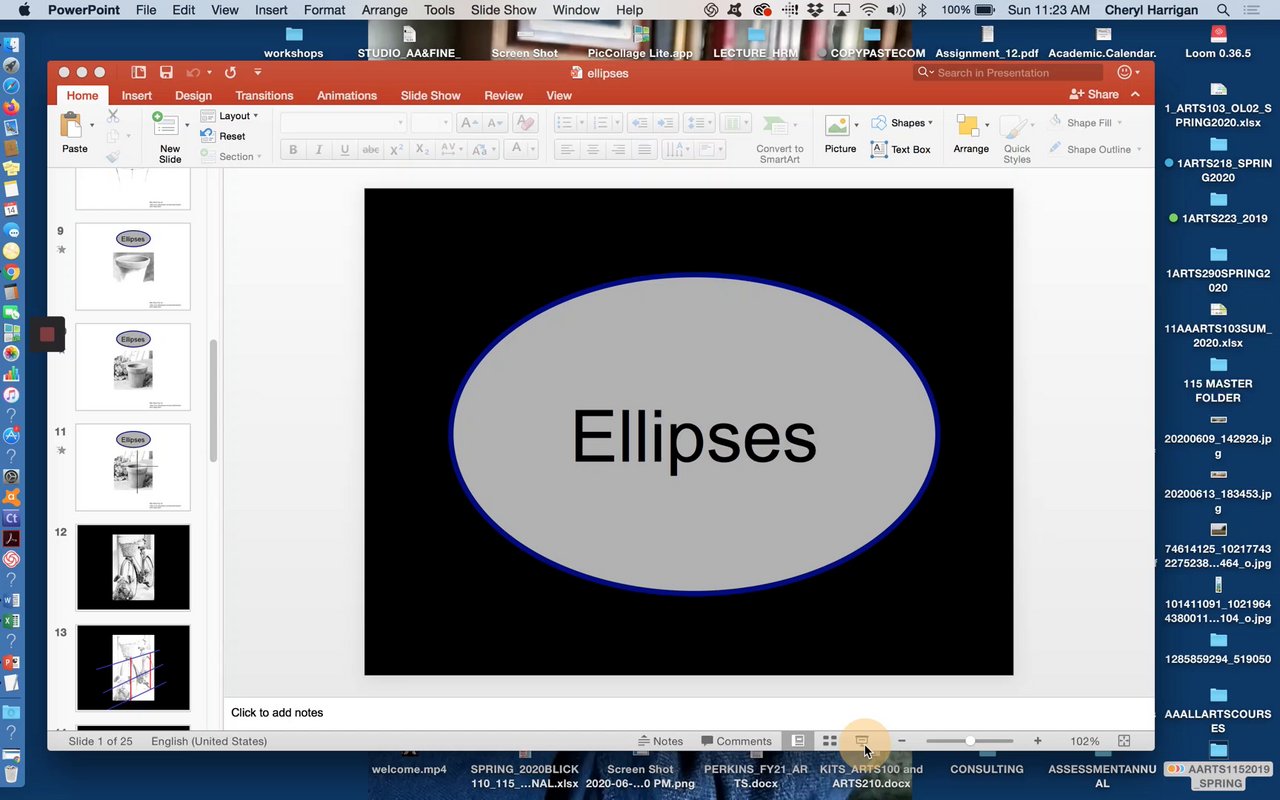Click the Quick Styles icon
The height and width of the screenshot is (800, 1280).
pyautogui.click(x=1016, y=128)
